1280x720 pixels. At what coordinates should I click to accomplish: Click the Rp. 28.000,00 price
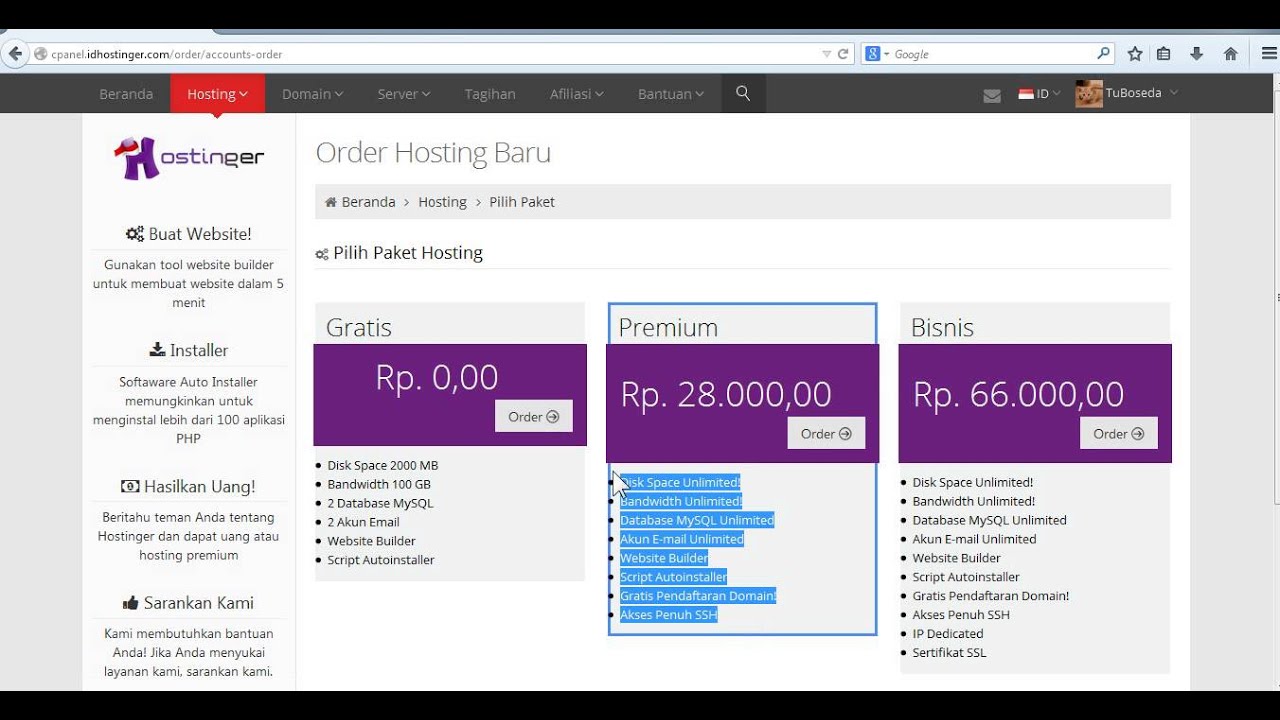click(x=726, y=394)
